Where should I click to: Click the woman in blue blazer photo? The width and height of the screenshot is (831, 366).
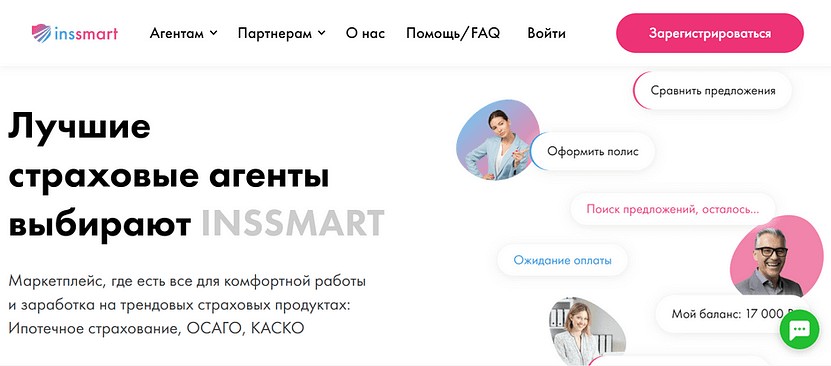(497, 139)
